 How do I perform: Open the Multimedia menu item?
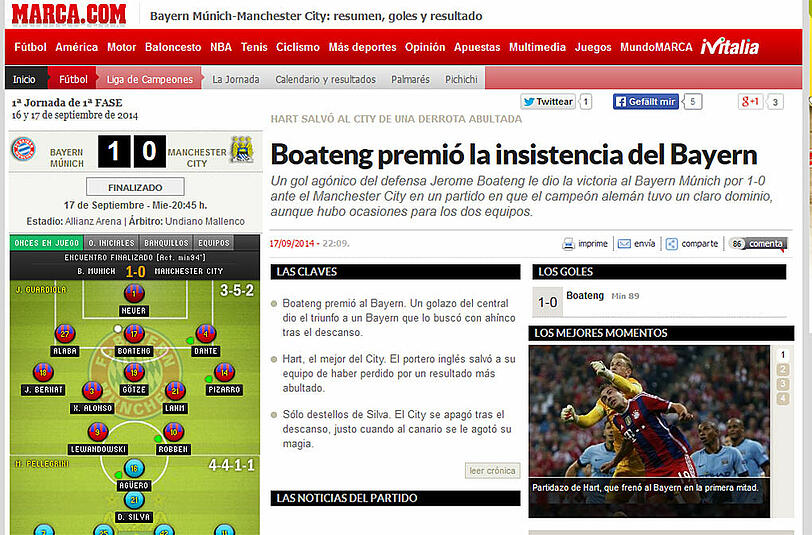coord(538,47)
